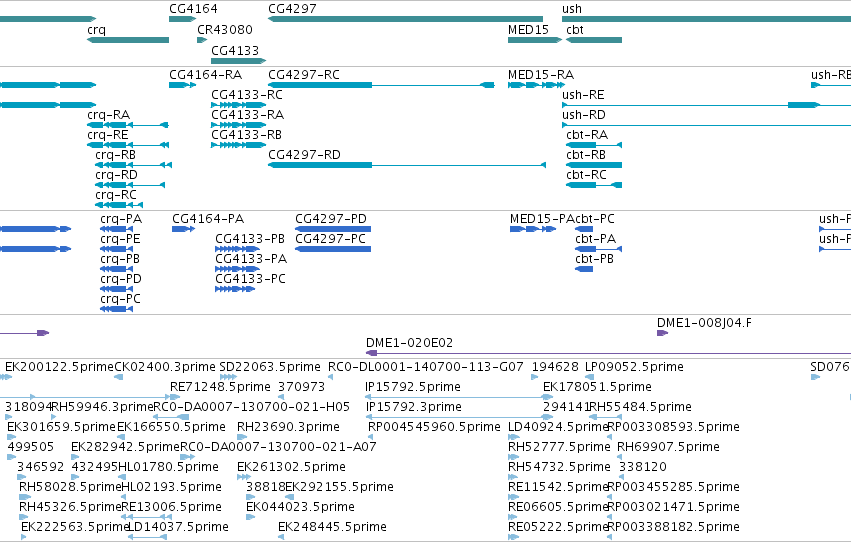Image resolution: width=851 pixels, height=542 pixels.
Task: Click EST EK200122.5prime
Action: pos(60,367)
